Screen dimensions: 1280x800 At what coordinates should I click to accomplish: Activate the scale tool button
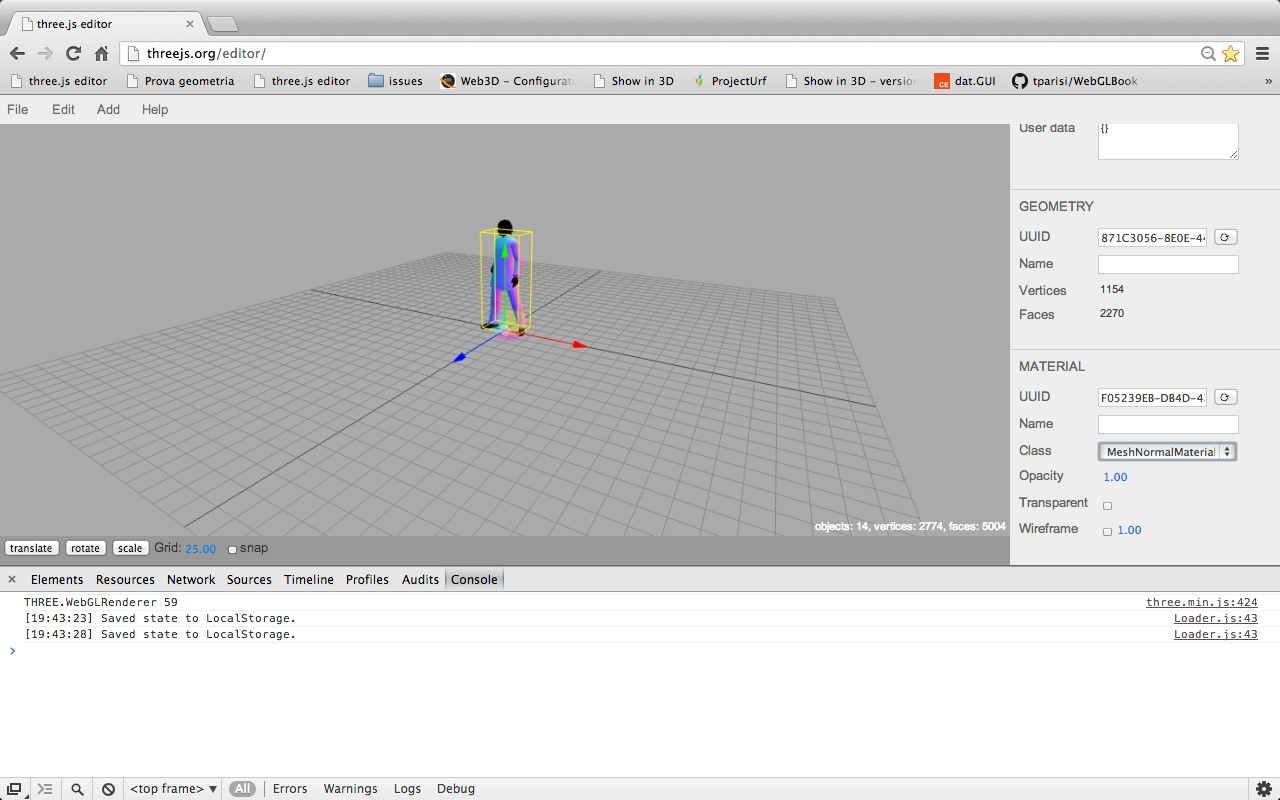pos(130,548)
